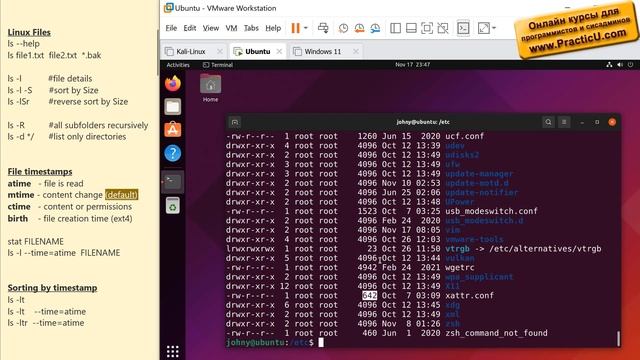
Task: Close the Kali-Linux tab
Action: coord(220,51)
